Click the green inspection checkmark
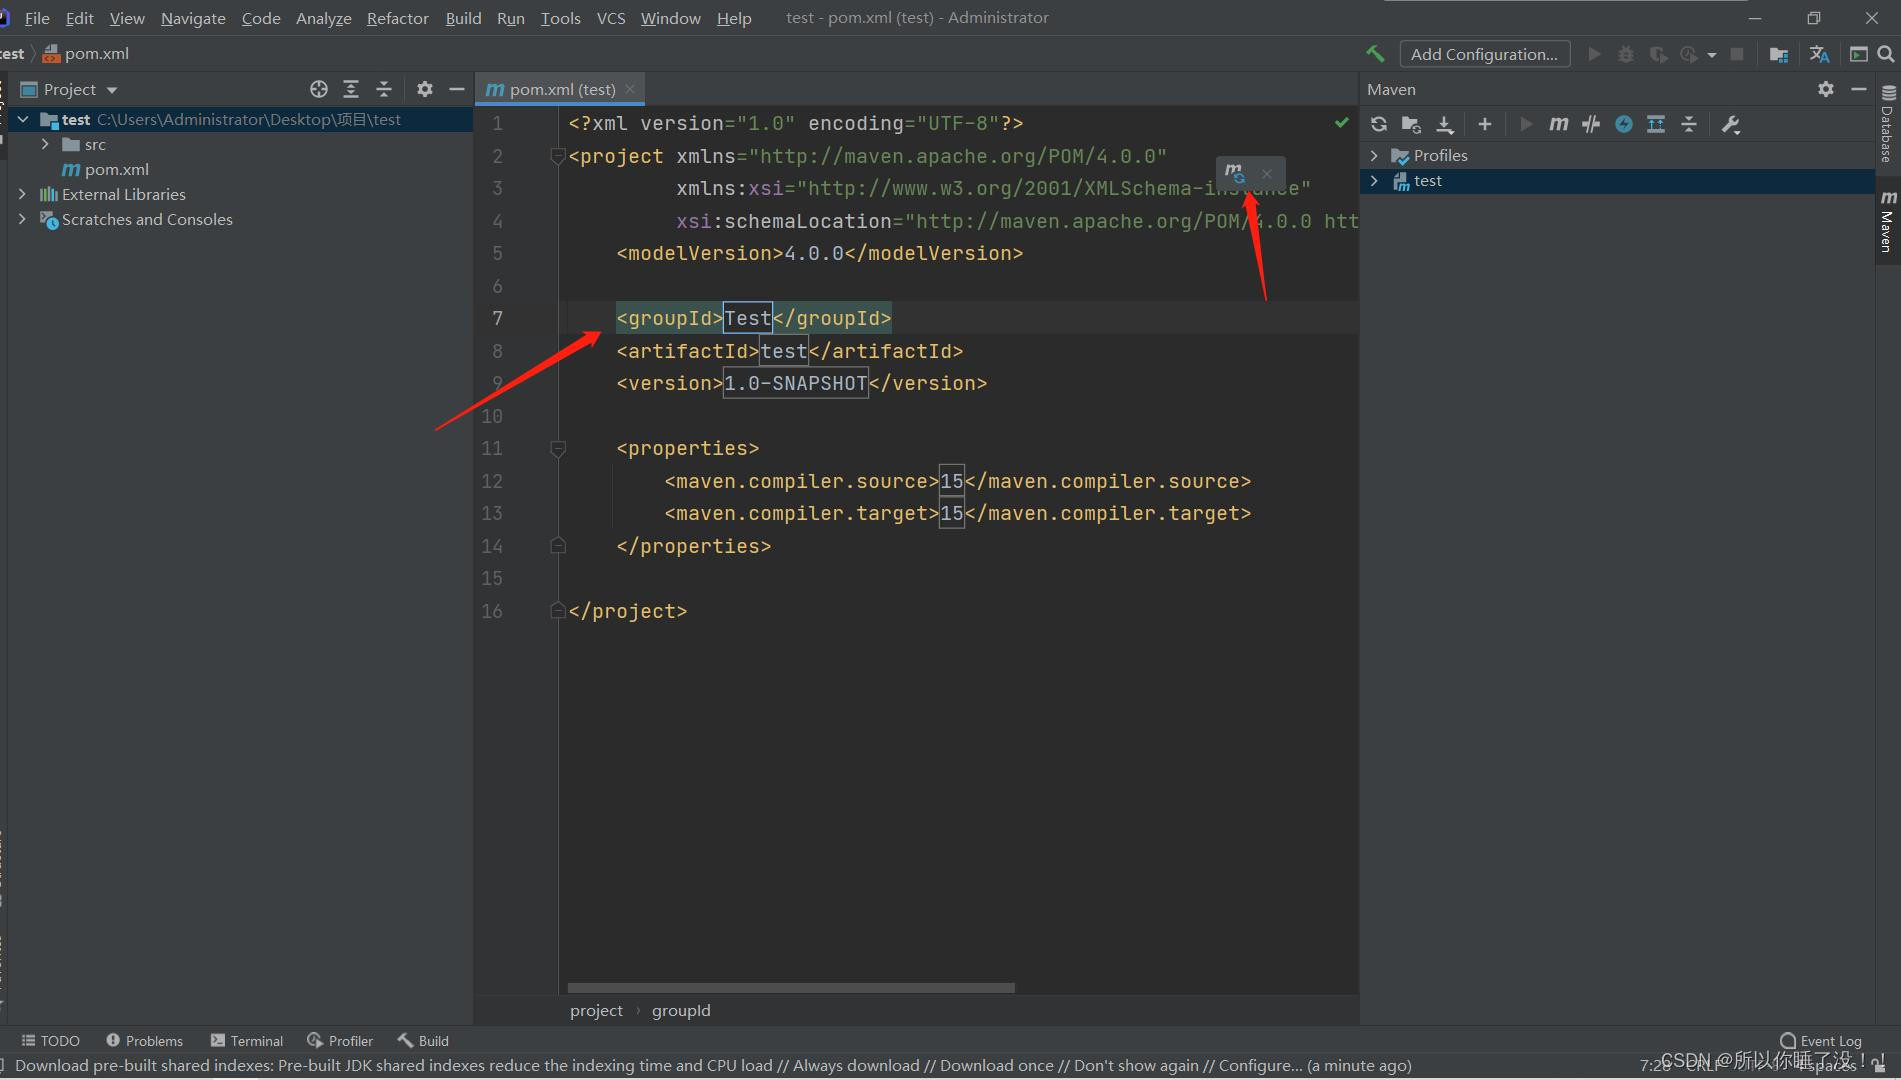Viewport: 1901px width, 1080px height. click(1341, 122)
